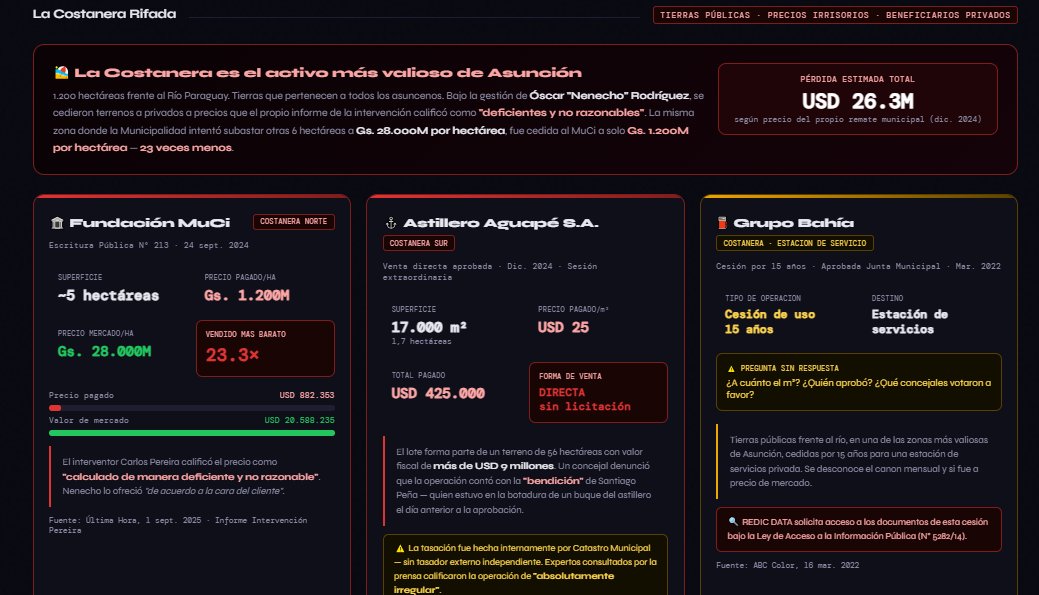
Task: Click the Gs. 1.200M precio pagado value
Action: pyautogui.click(x=246, y=296)
